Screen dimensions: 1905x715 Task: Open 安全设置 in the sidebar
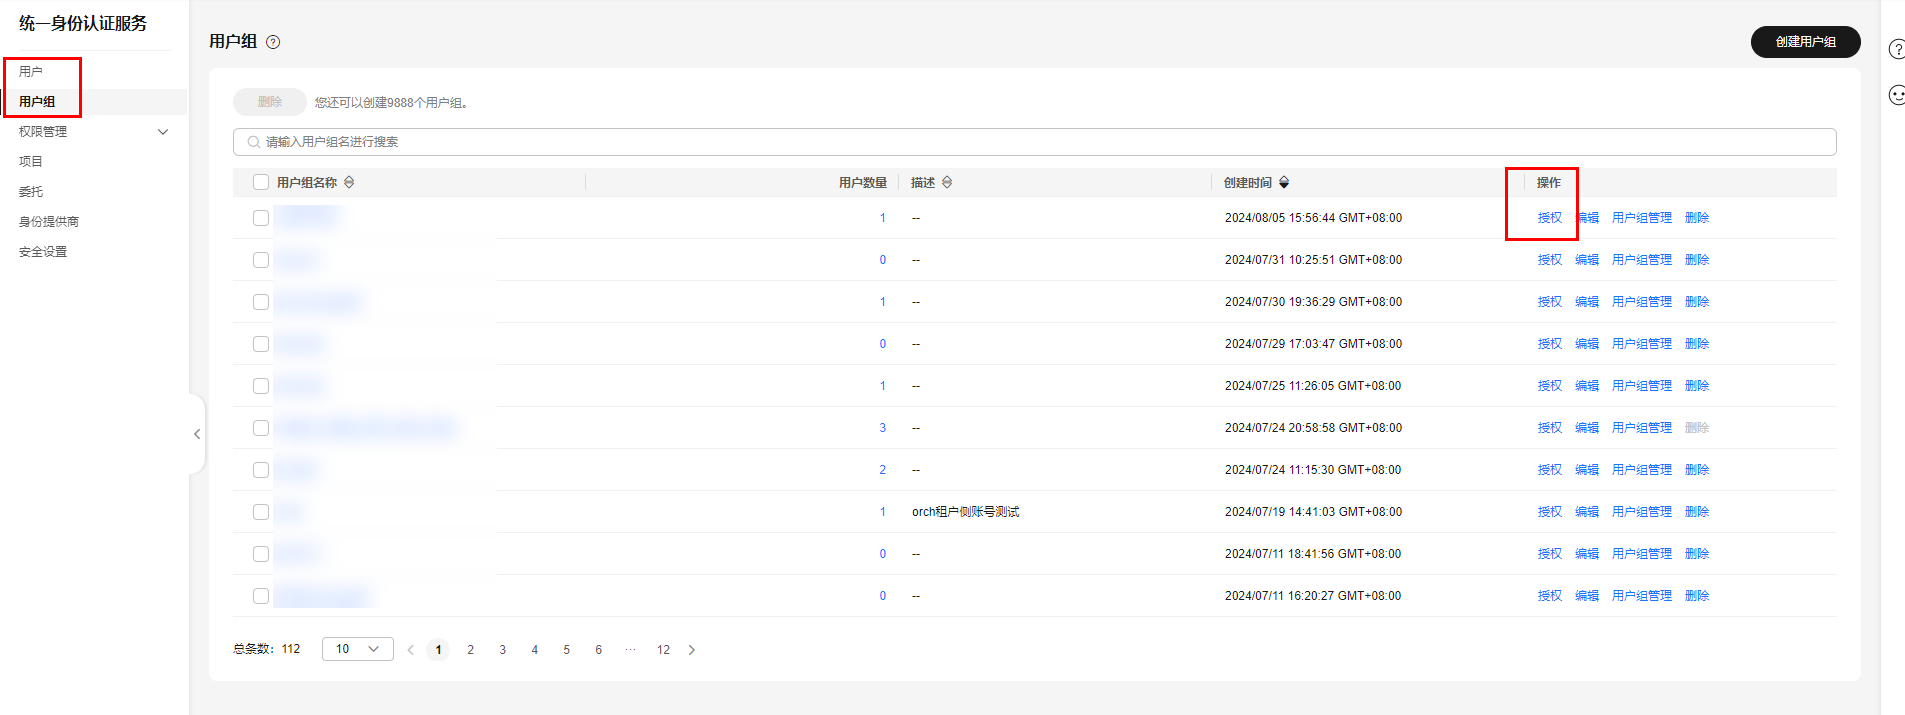point(43,252)
